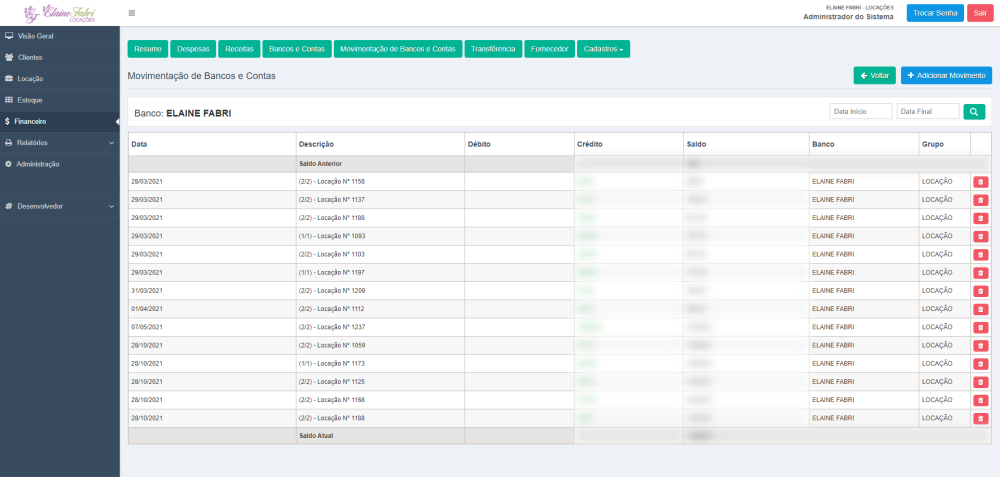Focus the Data Final field

click(x=928, y=112)
